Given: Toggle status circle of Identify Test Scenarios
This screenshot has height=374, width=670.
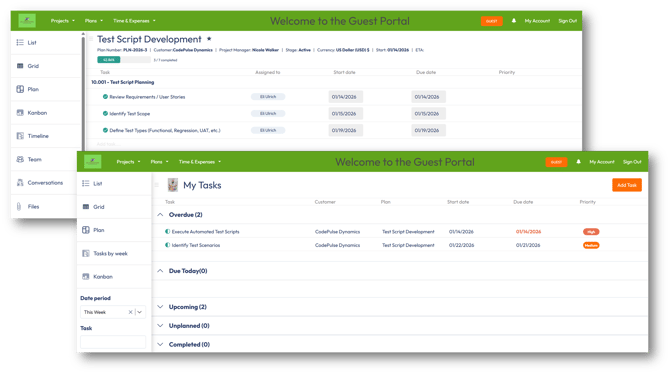Looking at the screenshot, I should click(x=168, y=245).
